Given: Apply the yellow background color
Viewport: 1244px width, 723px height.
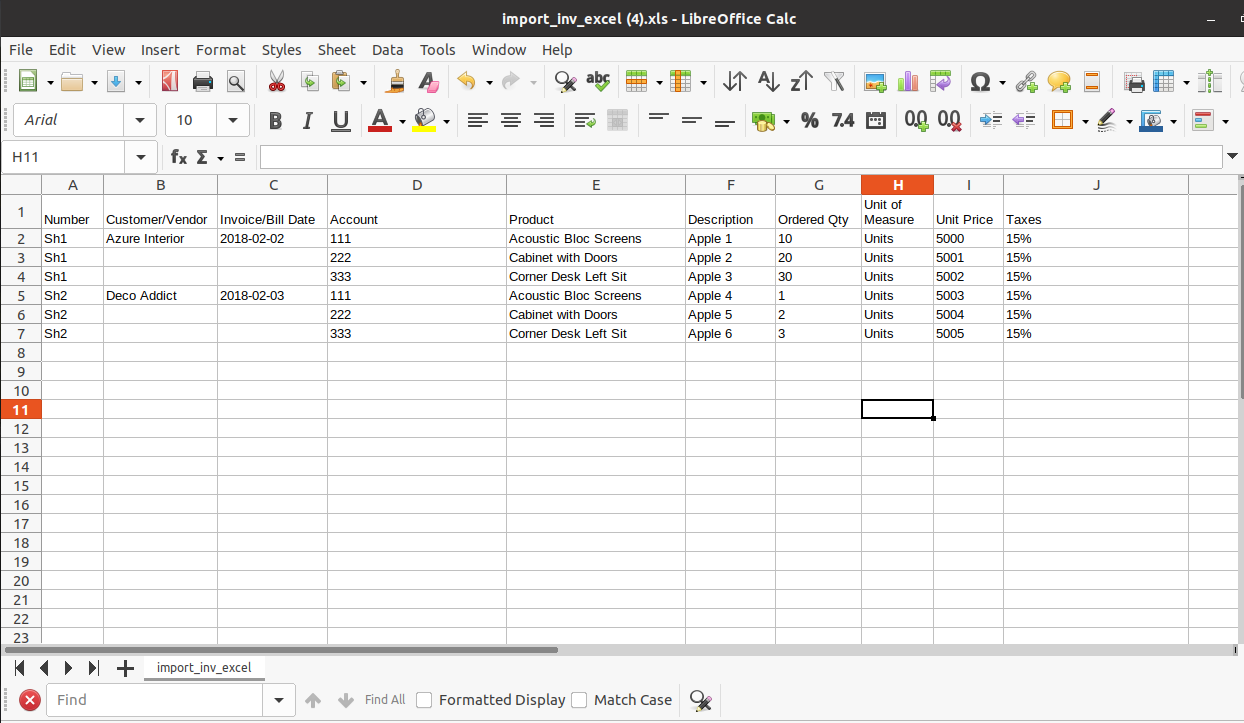Looking at the screenshot, I should pyautogui.click(x=424, y=121).
